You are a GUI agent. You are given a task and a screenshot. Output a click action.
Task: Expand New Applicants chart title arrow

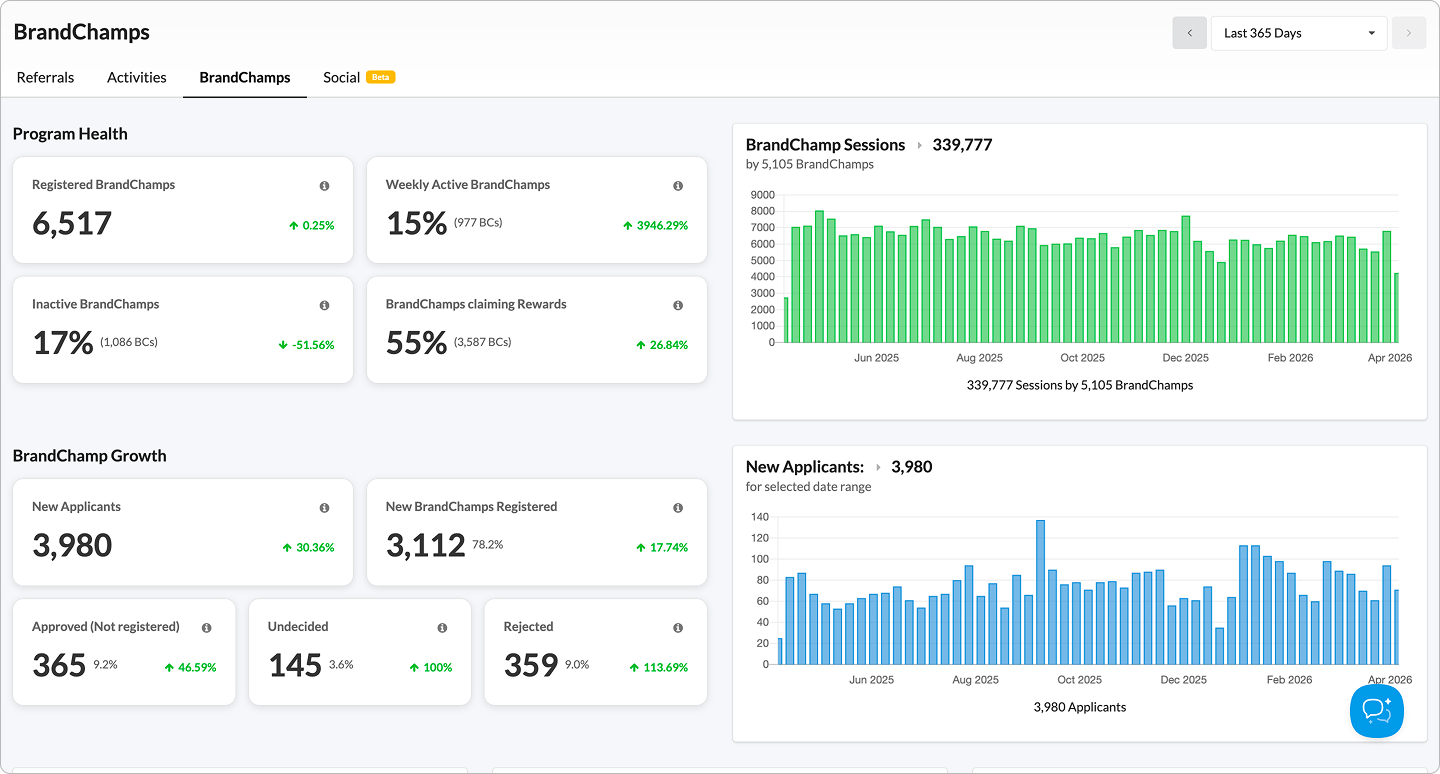878,468
